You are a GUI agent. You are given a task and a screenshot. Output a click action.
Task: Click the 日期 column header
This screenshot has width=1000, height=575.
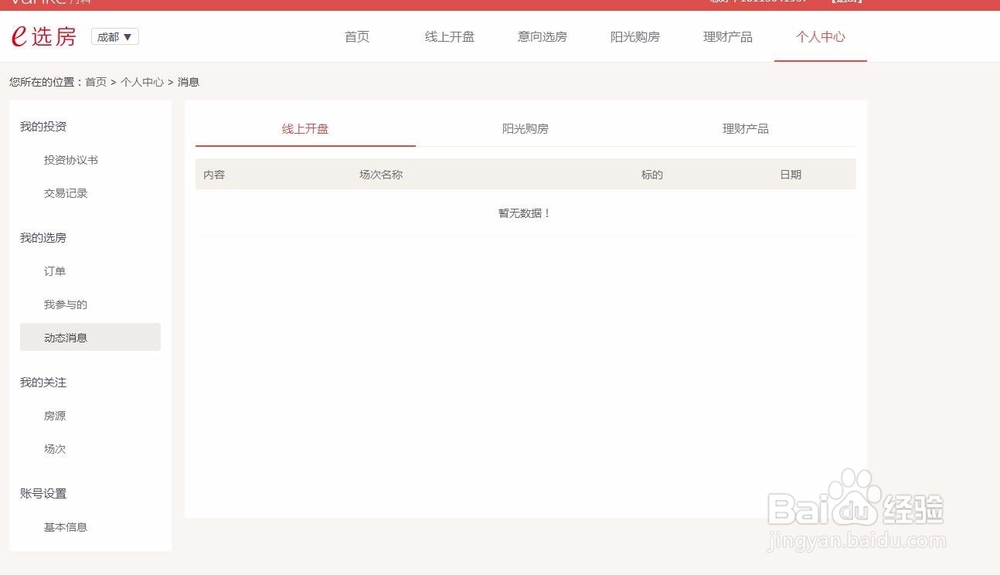(790, 175)
